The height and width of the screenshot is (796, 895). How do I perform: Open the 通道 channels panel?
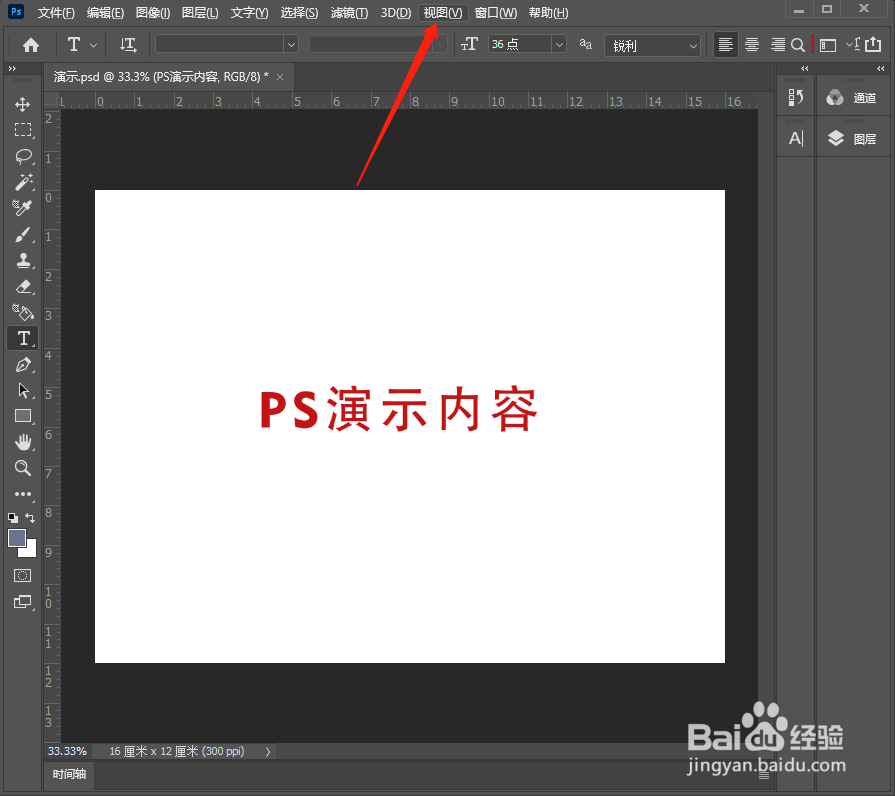pyautogui.click(x=852, y=98)
